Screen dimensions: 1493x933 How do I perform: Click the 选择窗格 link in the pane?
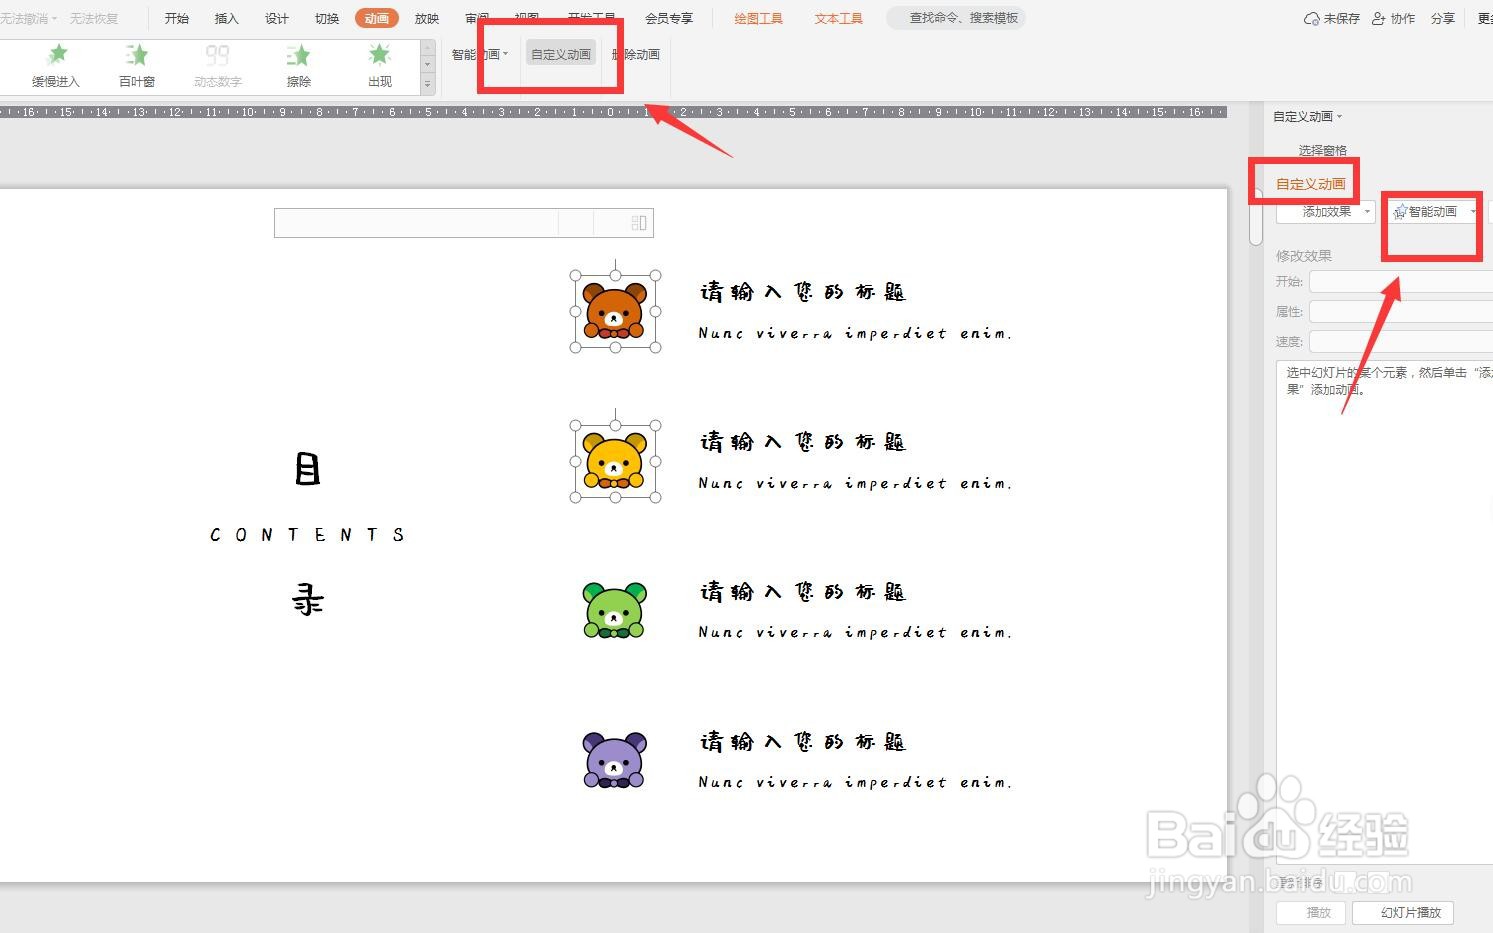(1322, 150)
